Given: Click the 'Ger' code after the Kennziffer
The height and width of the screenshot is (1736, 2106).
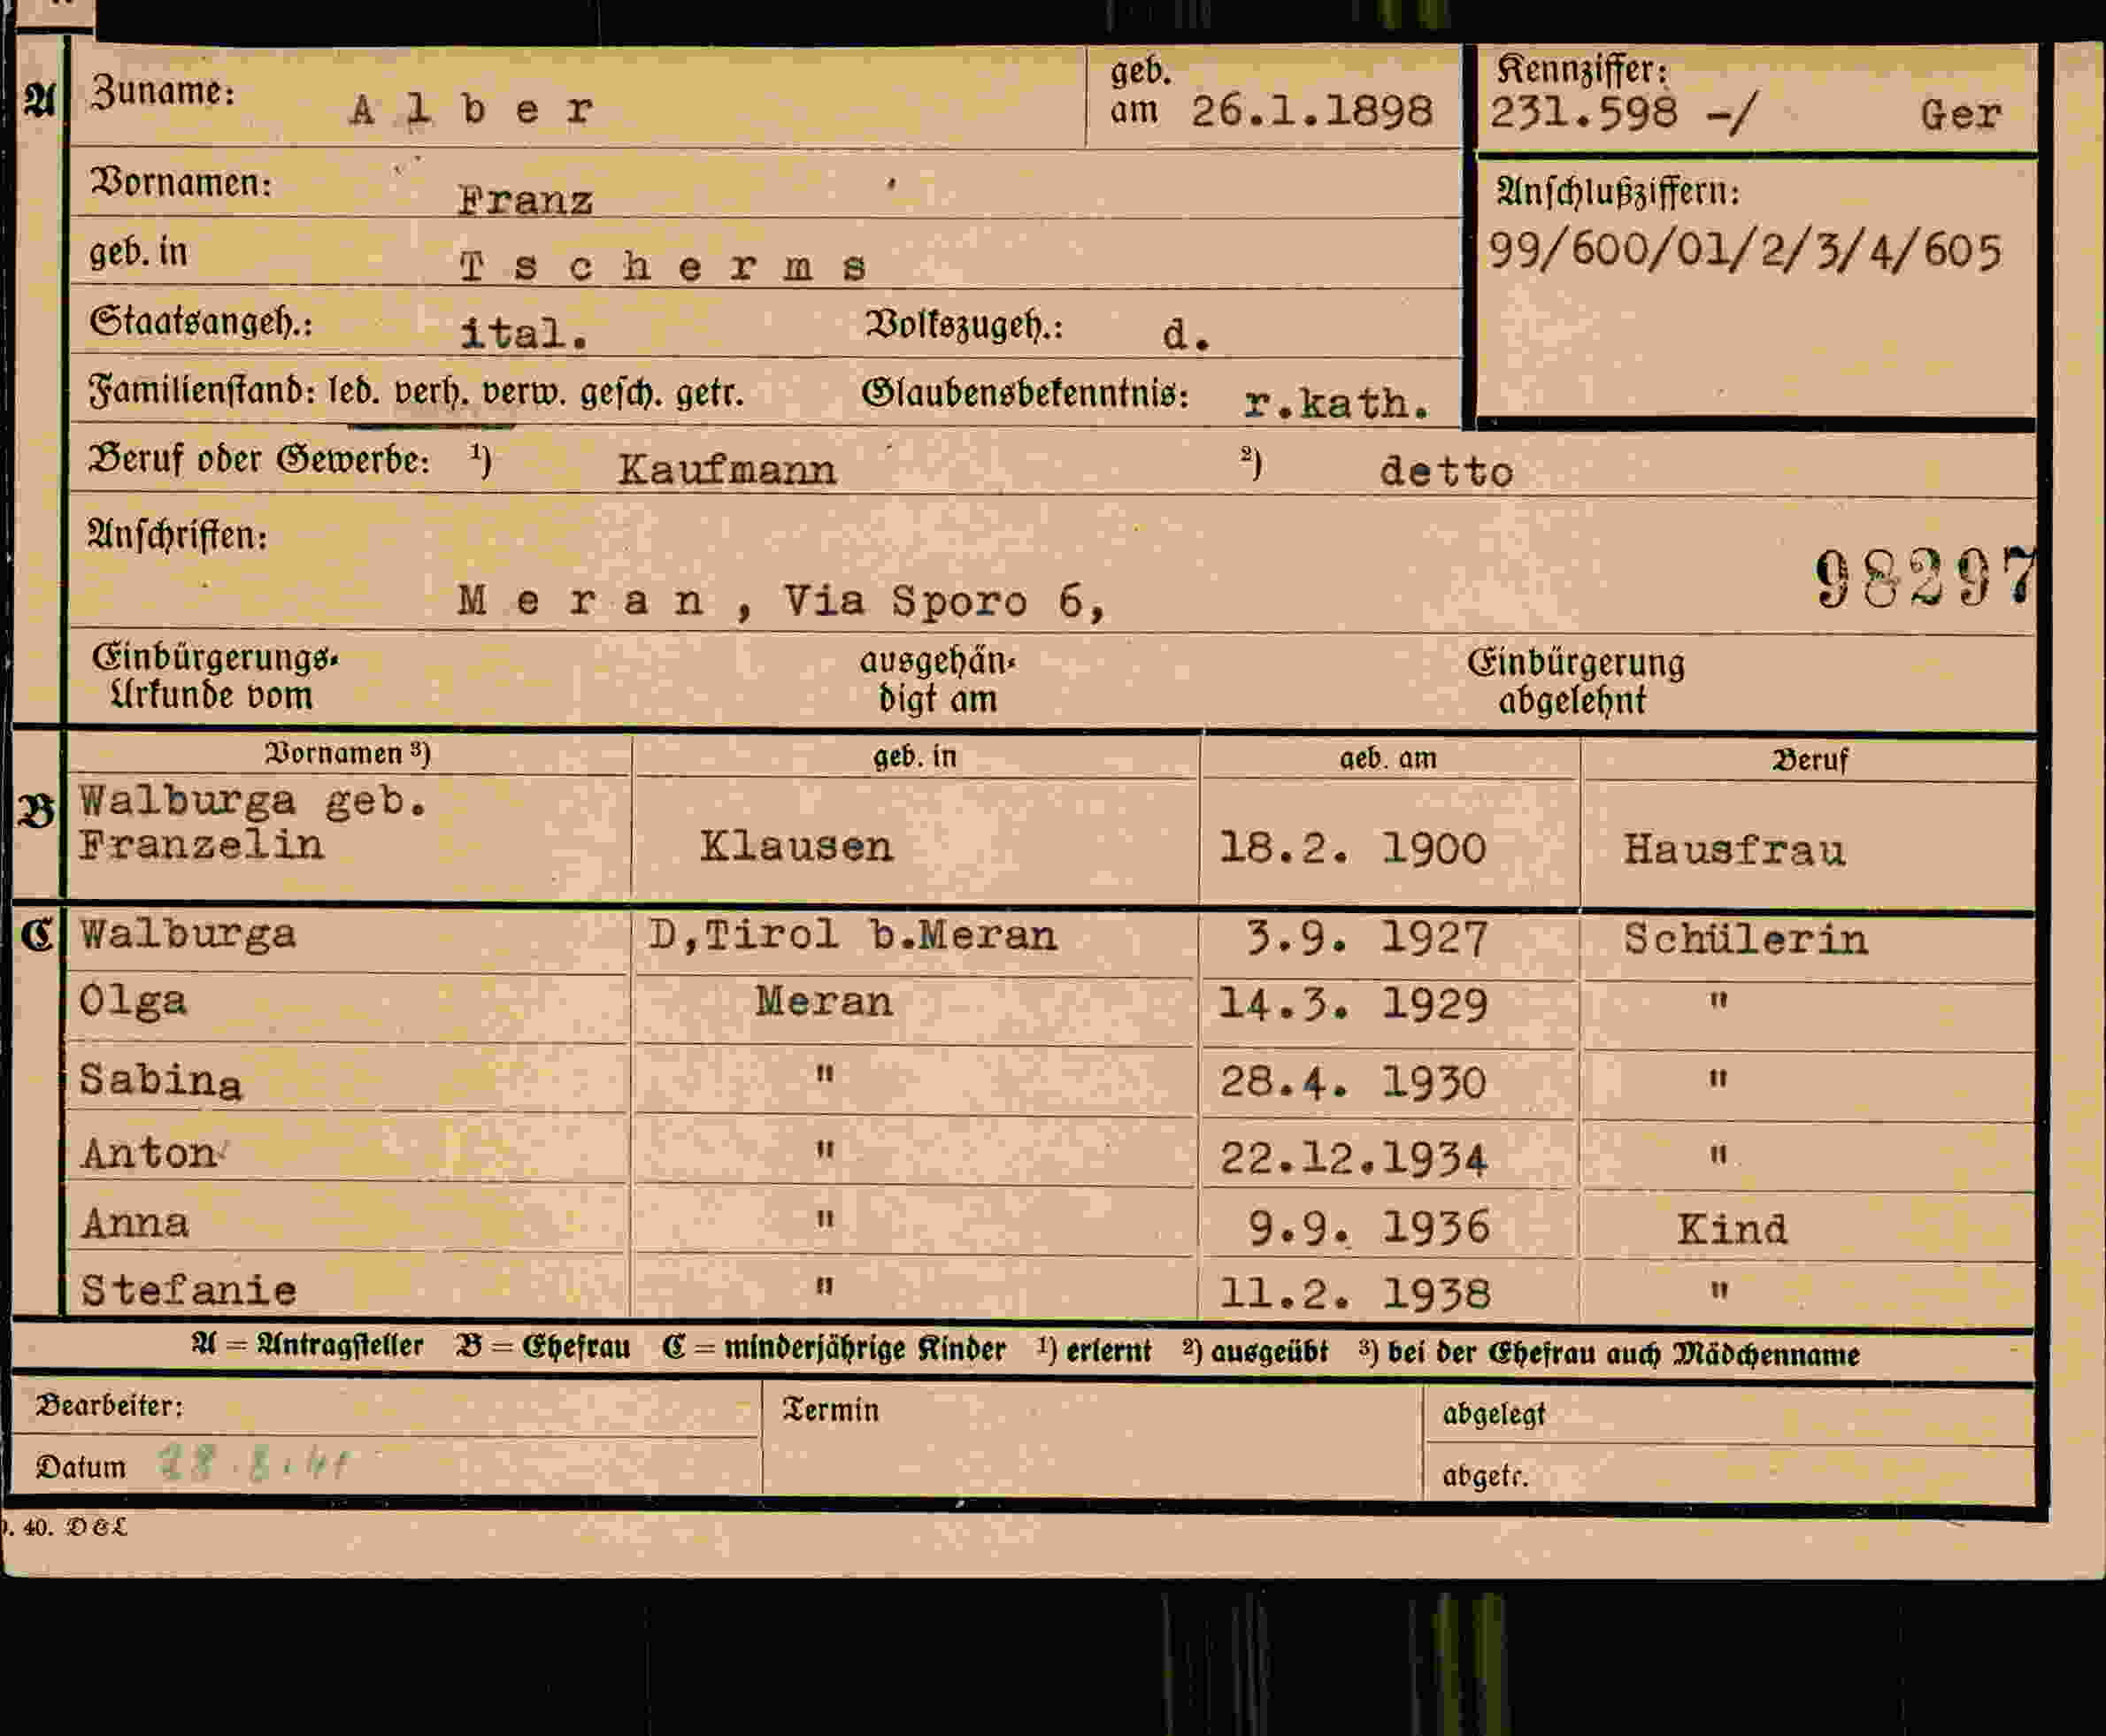Looking at the screenshot, I should [1960, 115].
